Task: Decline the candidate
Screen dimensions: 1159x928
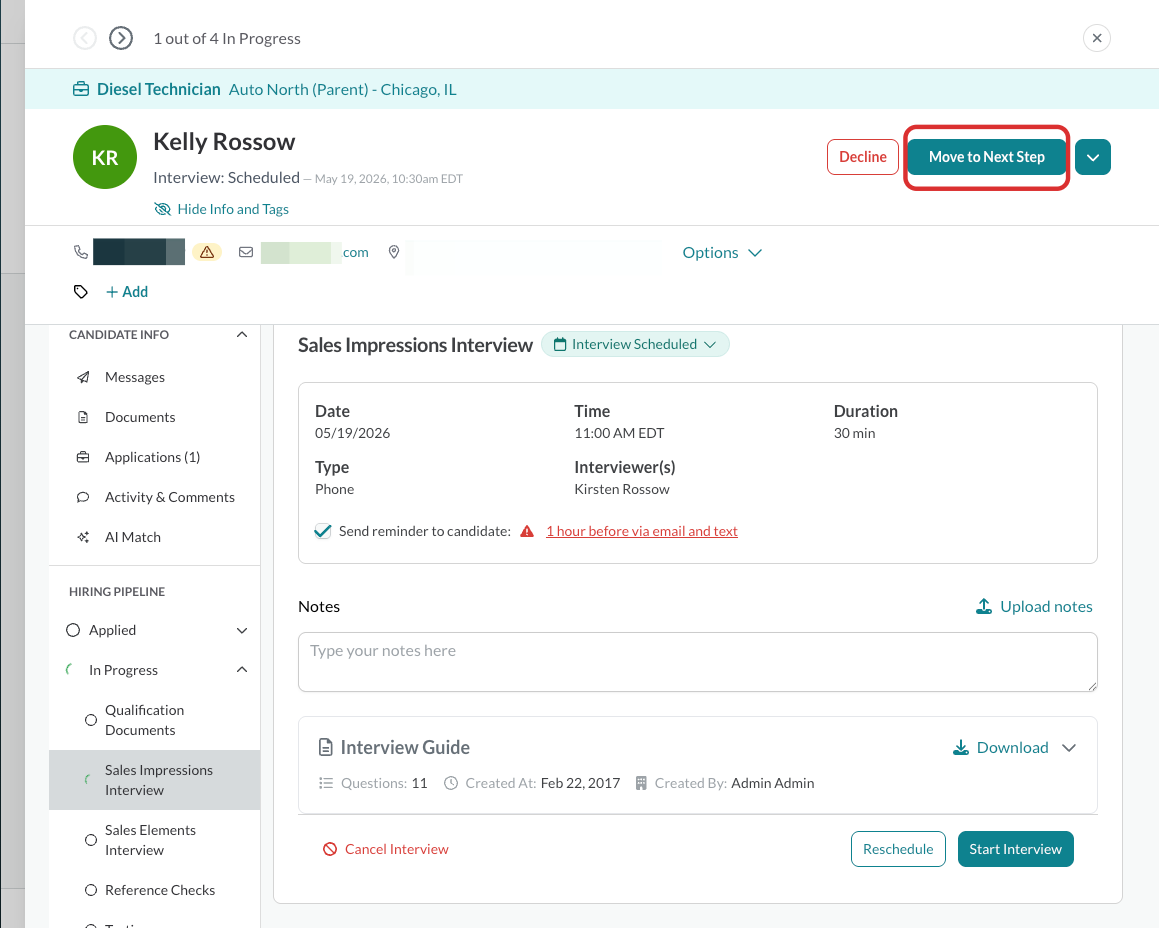Action: tap(863, 157)
